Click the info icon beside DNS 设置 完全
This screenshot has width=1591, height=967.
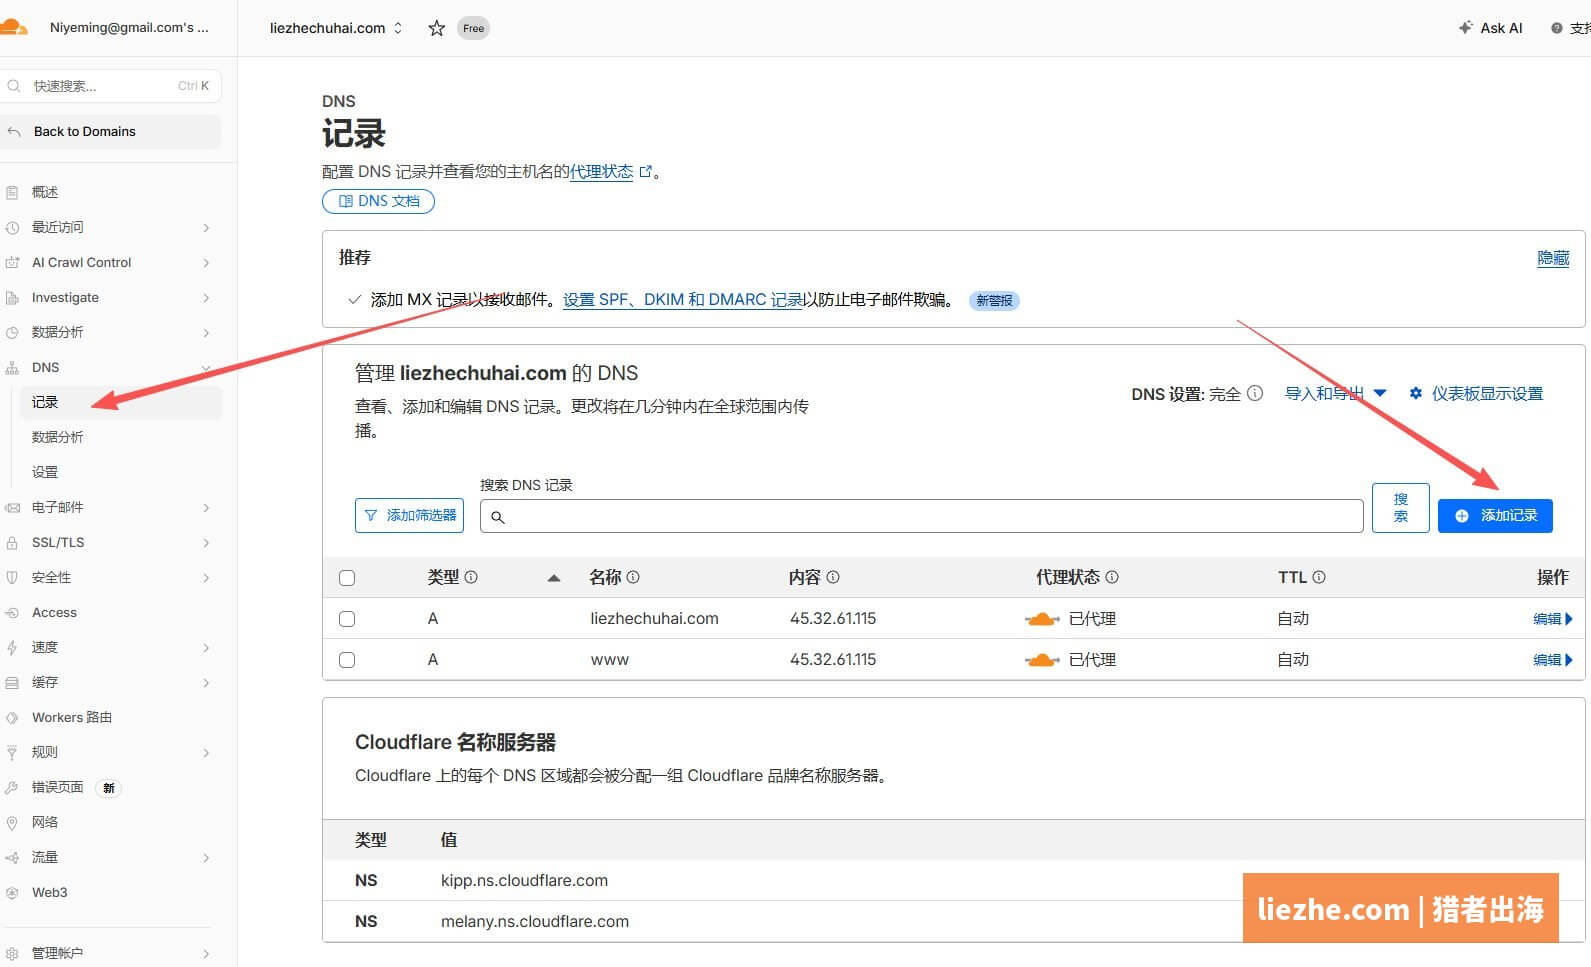tap(1255, 393)
